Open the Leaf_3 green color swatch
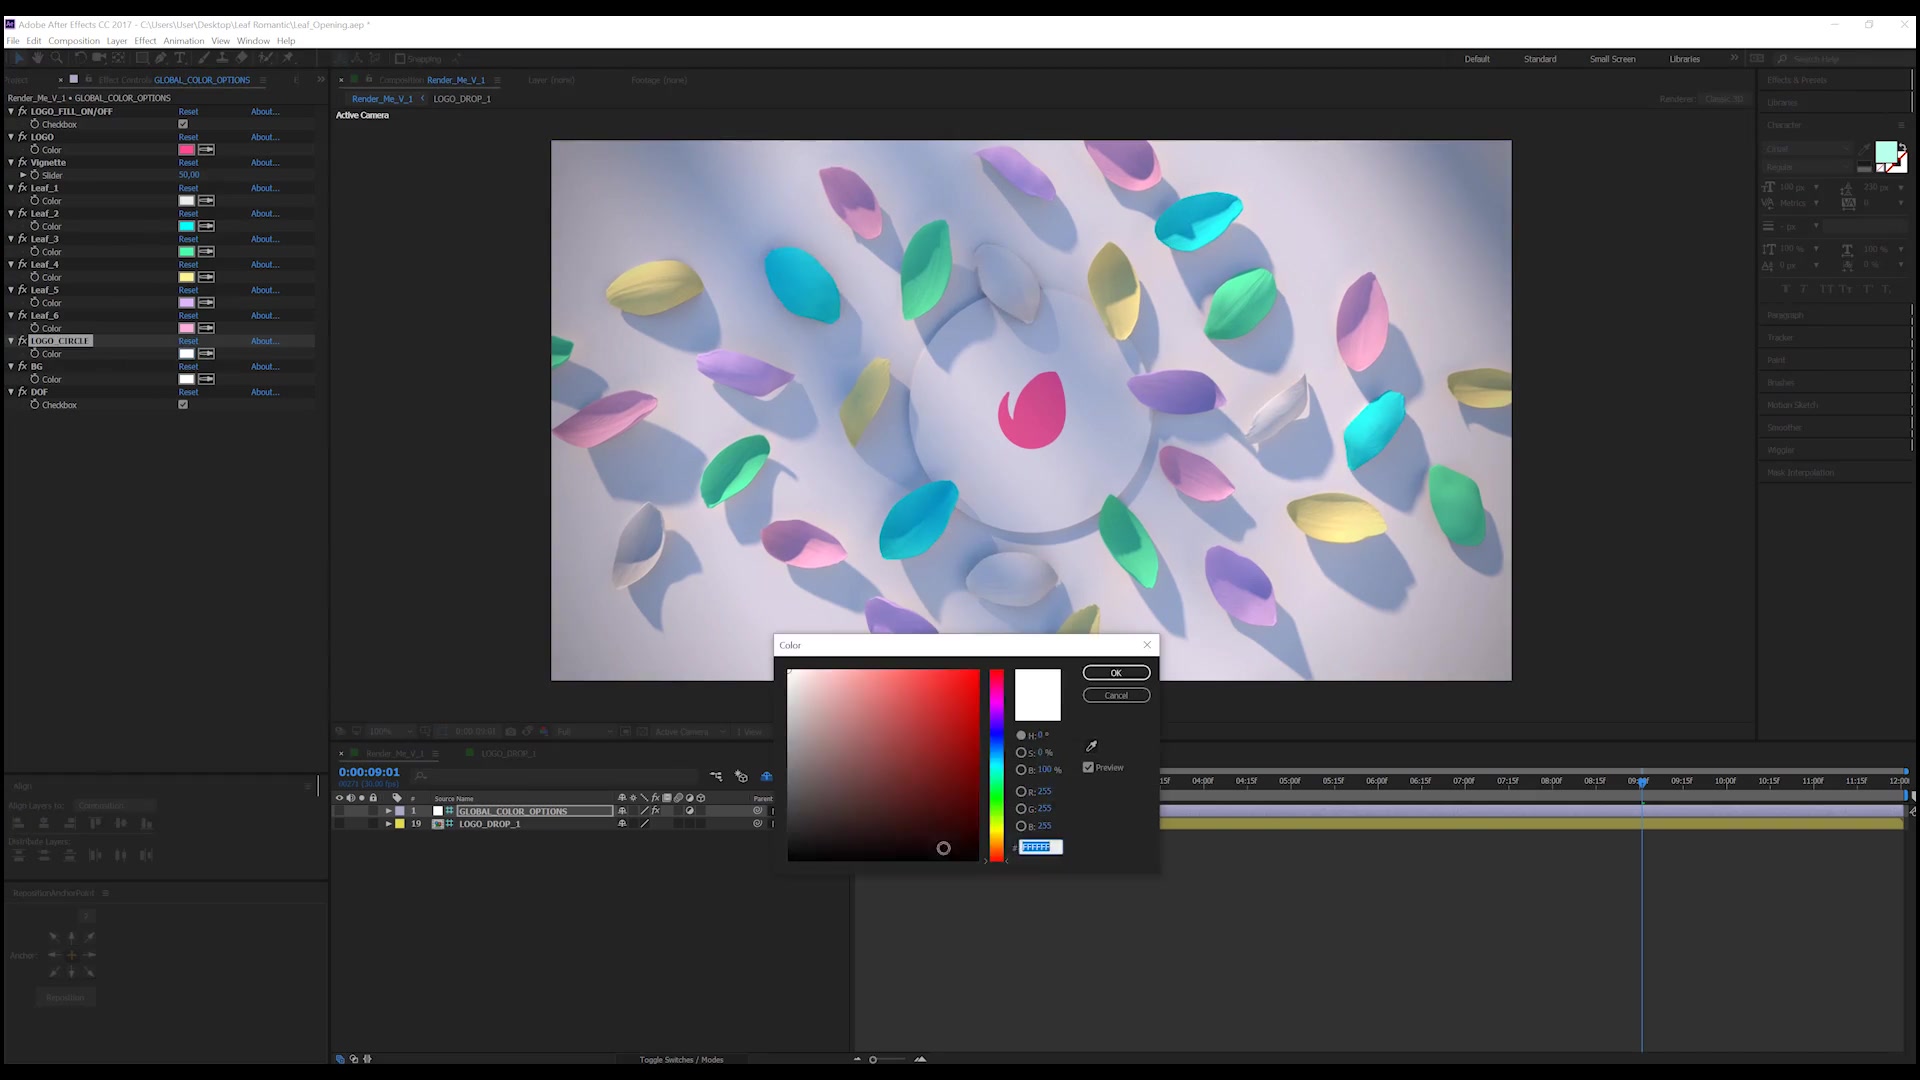The width and height of the screenshot is (1920, 1080). [186, 252]
